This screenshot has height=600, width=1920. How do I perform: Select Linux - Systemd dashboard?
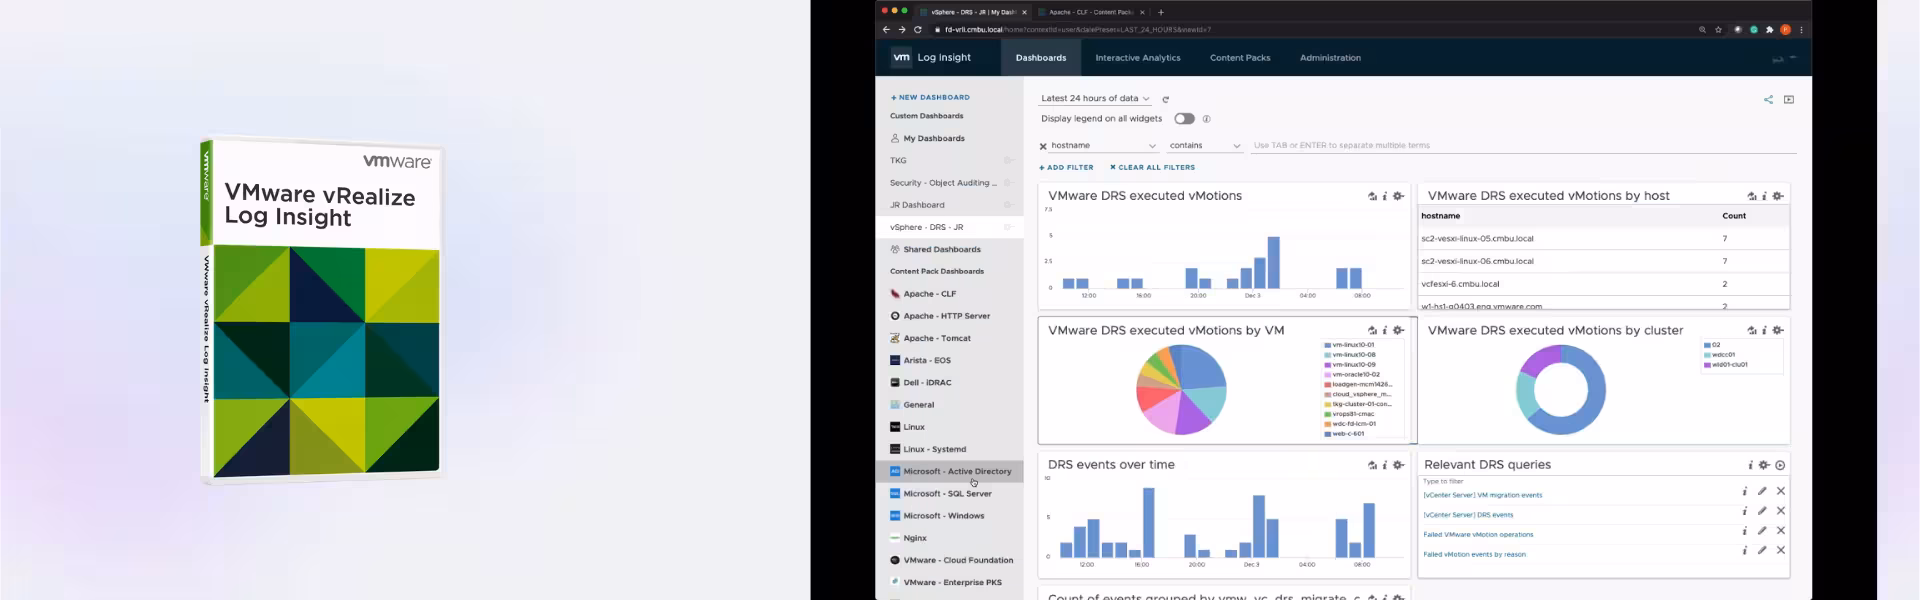coord(934,449)
